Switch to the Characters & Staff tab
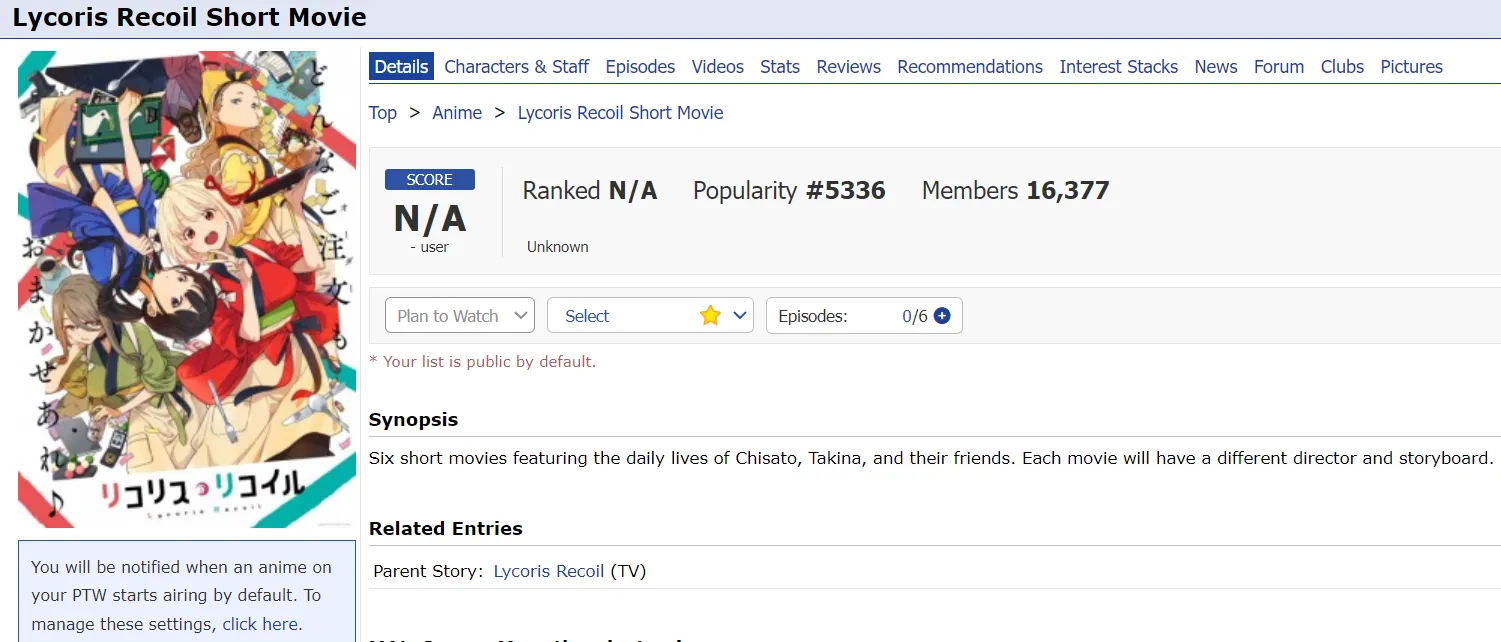 [516, 67]
